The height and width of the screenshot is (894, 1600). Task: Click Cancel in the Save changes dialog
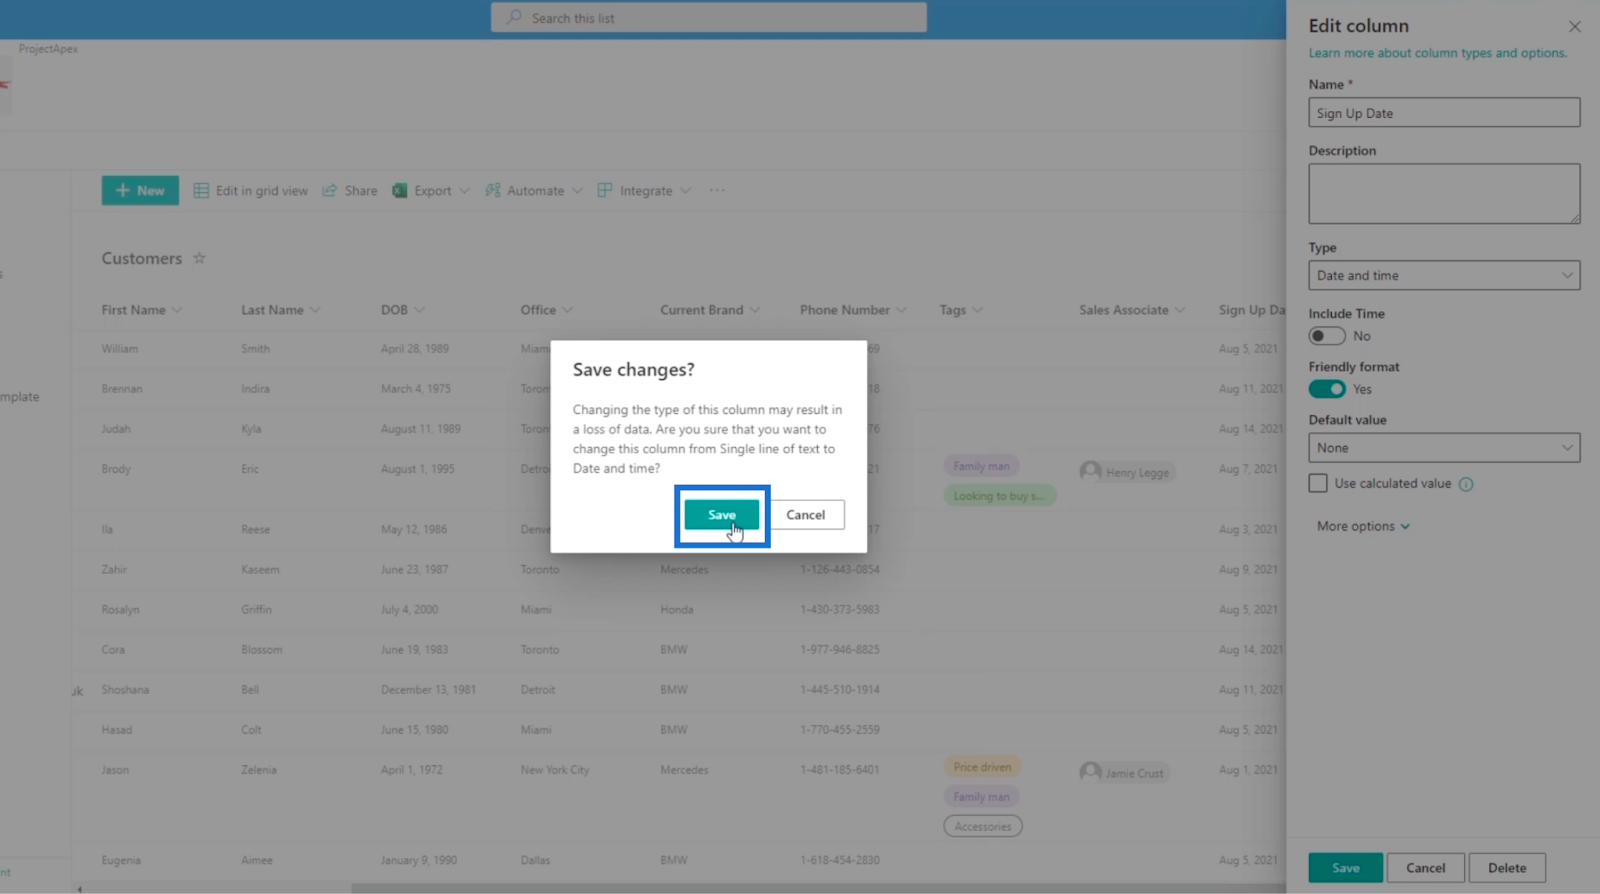click(806, 515)
